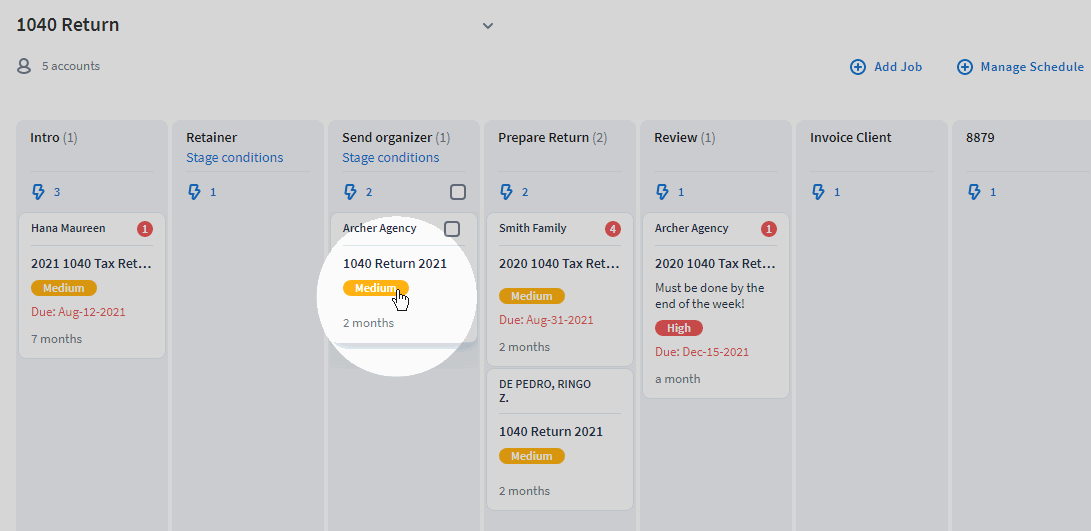Screen dimensions: 1091x531
Task: Open Manage Schedule
Action: [x=1020, y=67]
